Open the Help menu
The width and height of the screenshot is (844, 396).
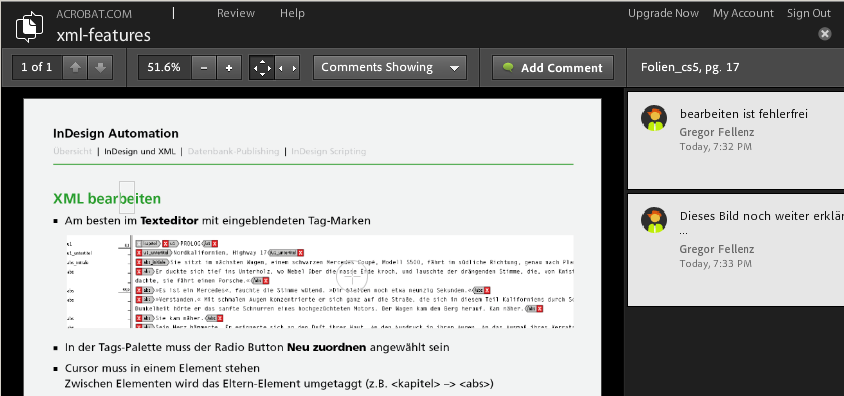click(292, 13)
